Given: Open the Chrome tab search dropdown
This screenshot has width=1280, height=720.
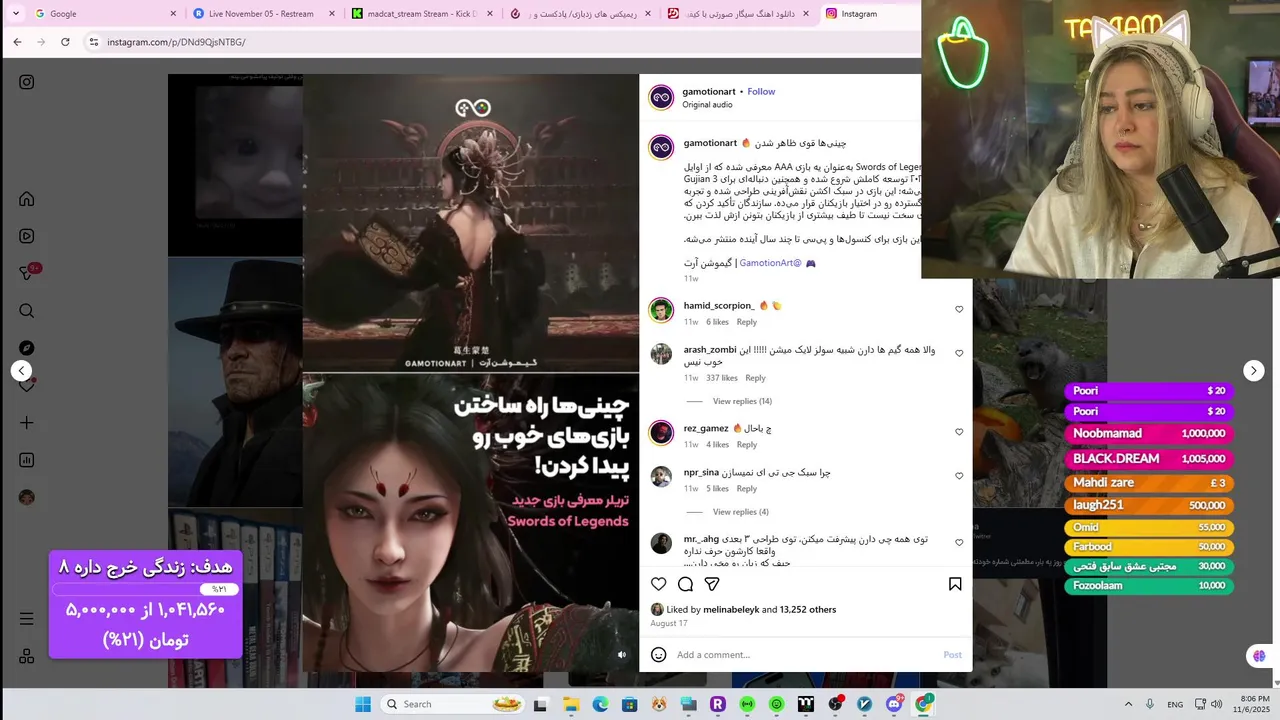Looking at the screenshot, I should click(x=15, y=14).
